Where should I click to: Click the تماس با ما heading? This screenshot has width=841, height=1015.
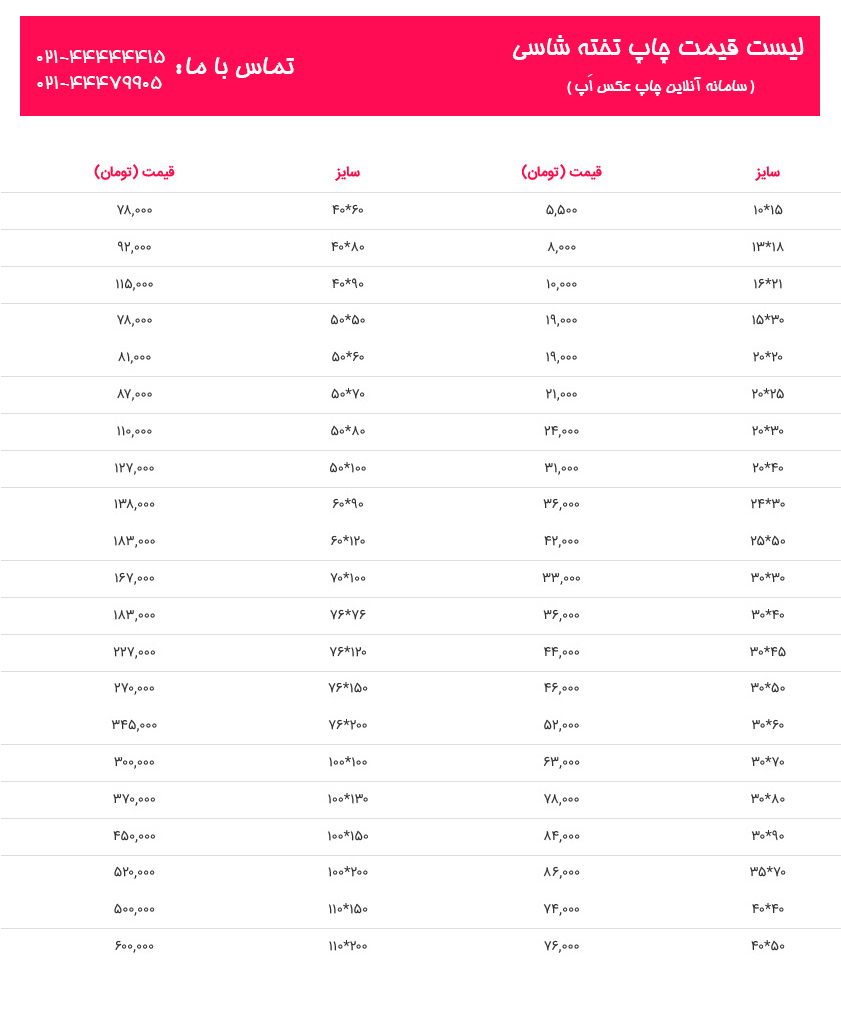point(235,66)
